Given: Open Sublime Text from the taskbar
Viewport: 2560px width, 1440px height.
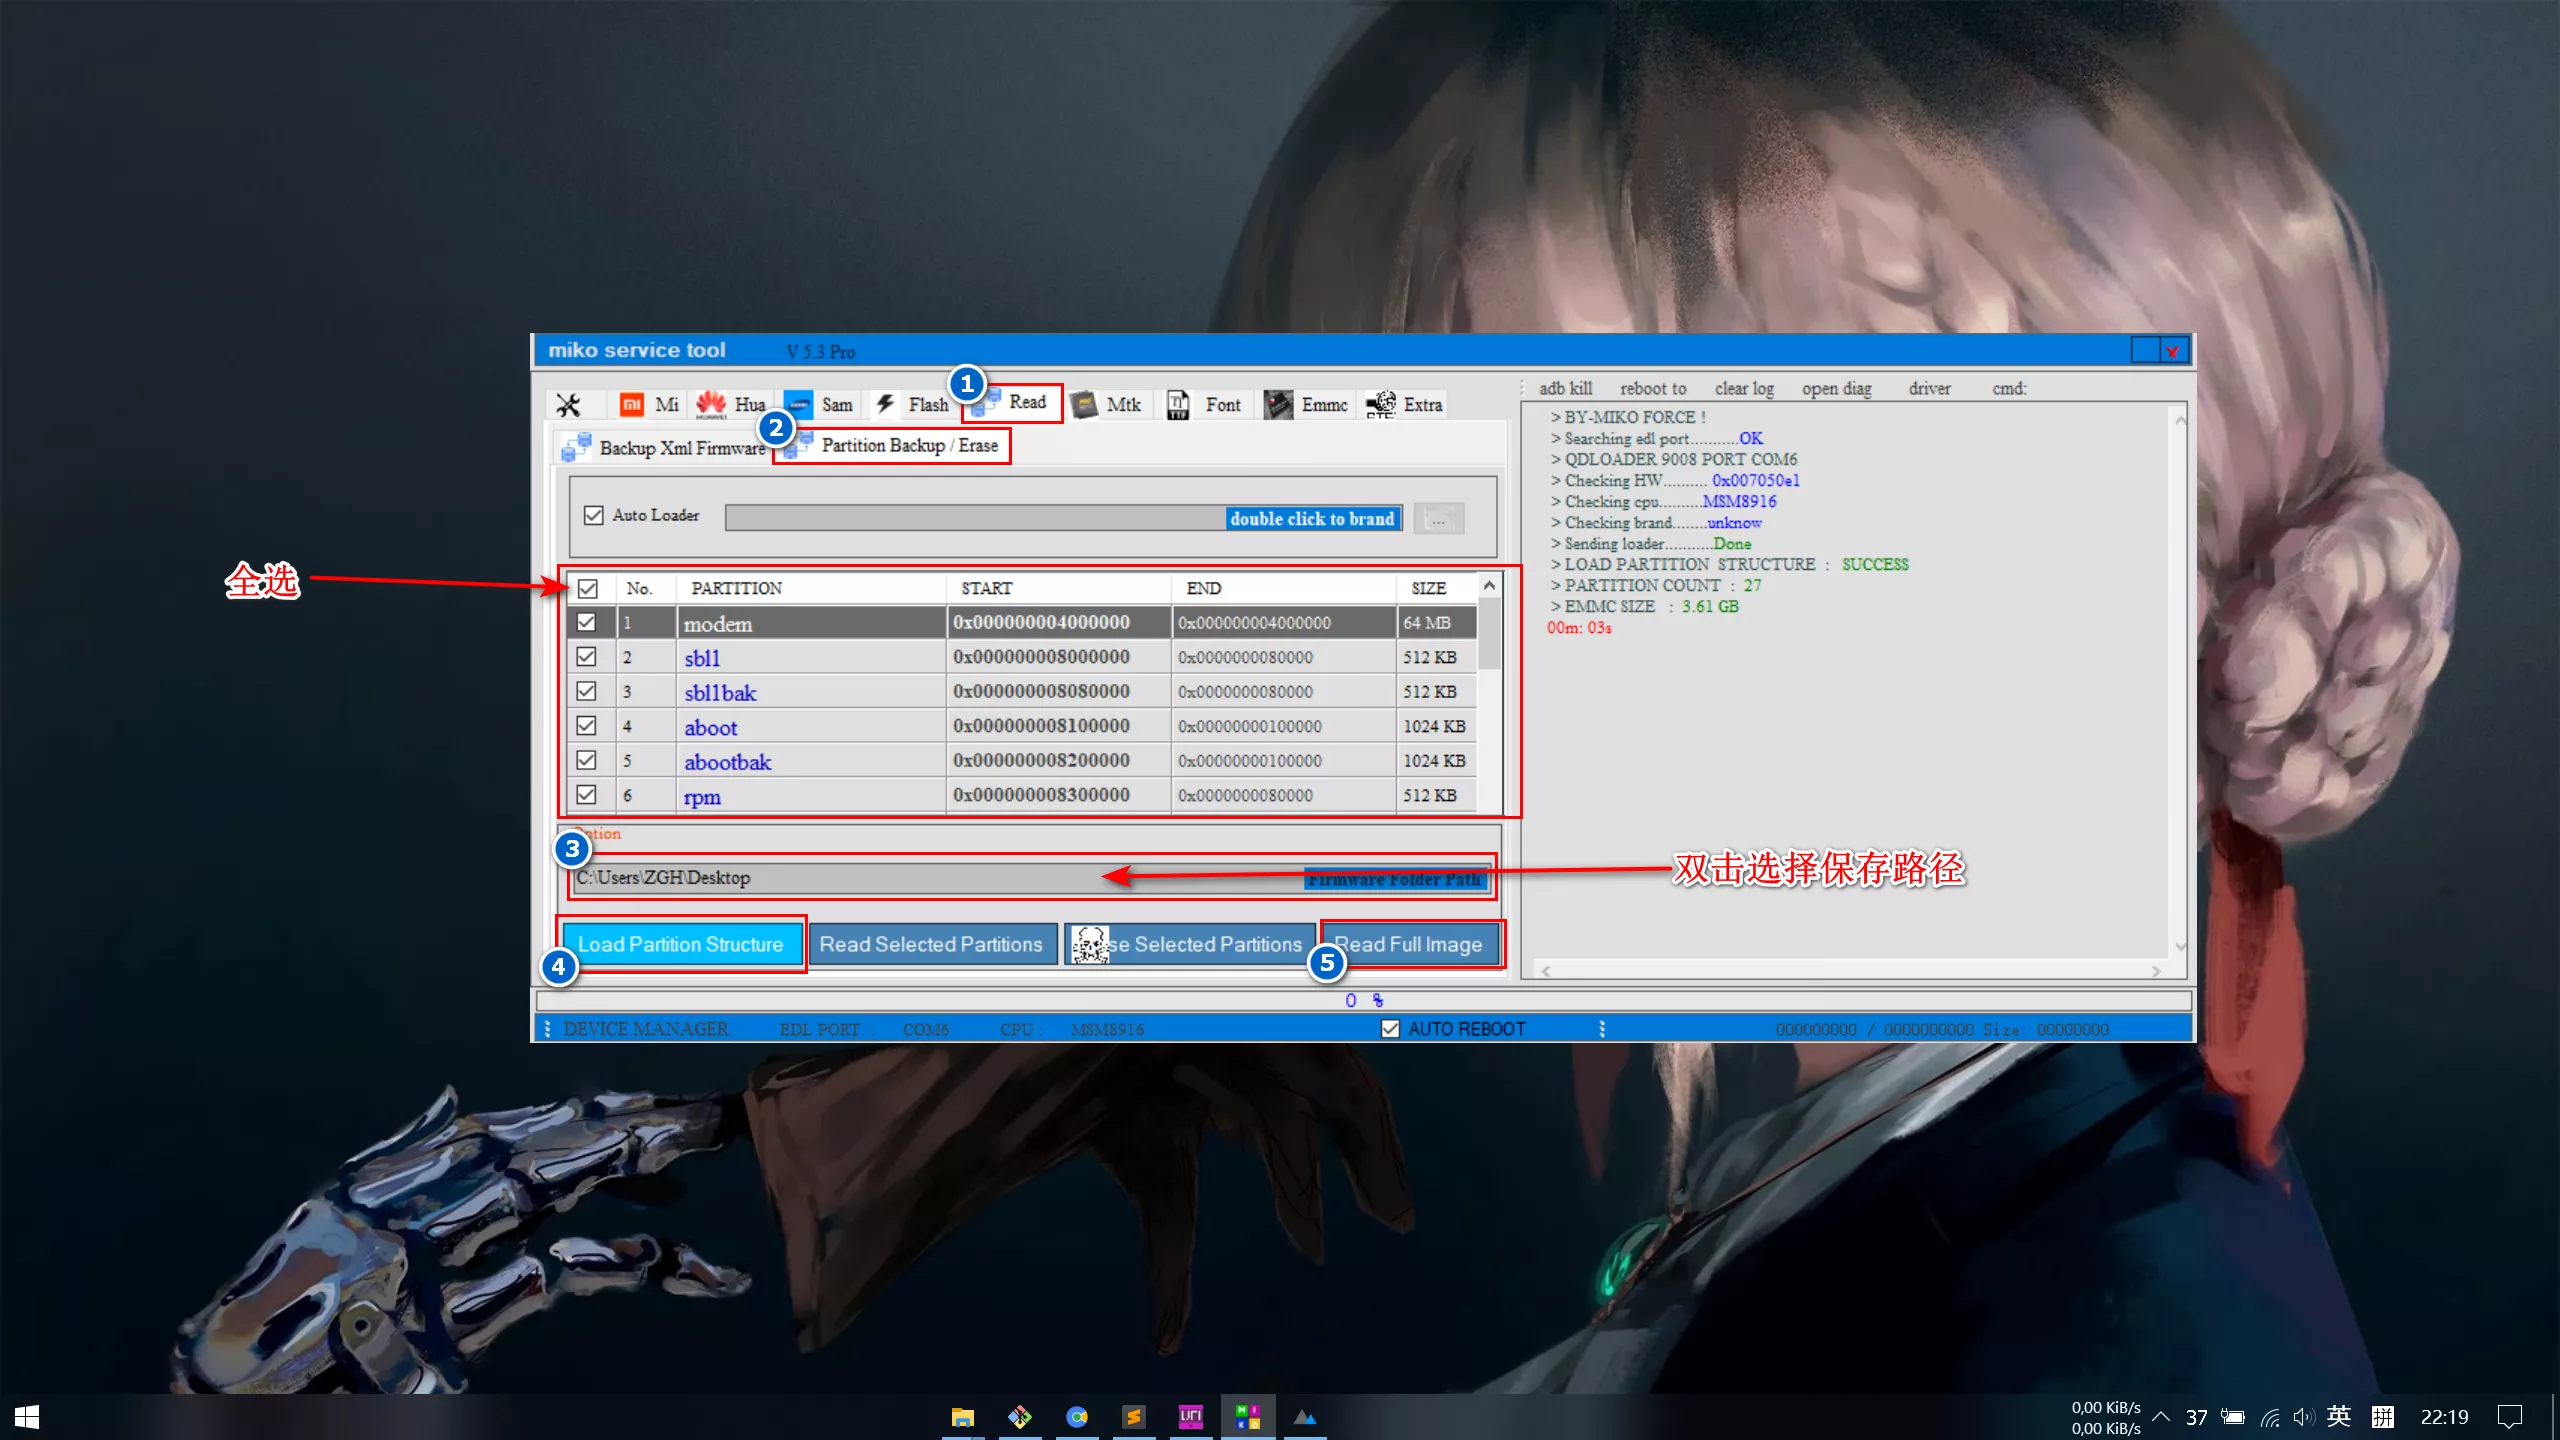Looking at the screenshot, I should 1133,1417.
